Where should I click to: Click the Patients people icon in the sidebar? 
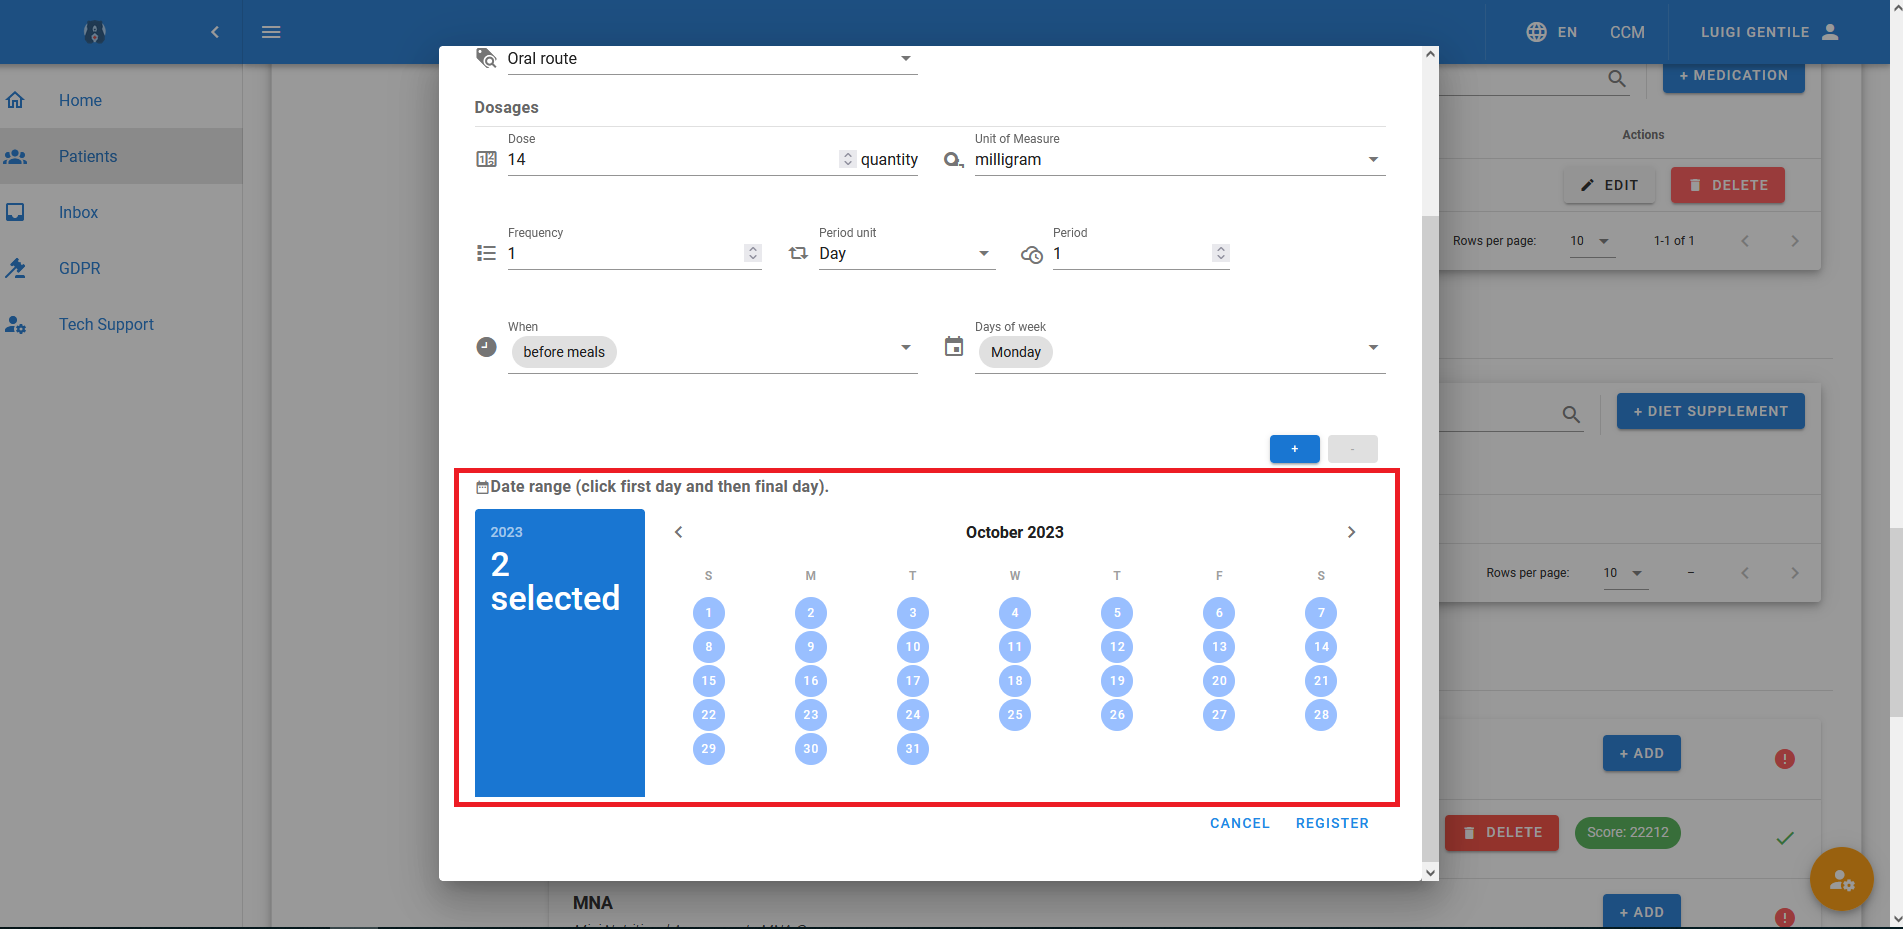click(15, 156)
